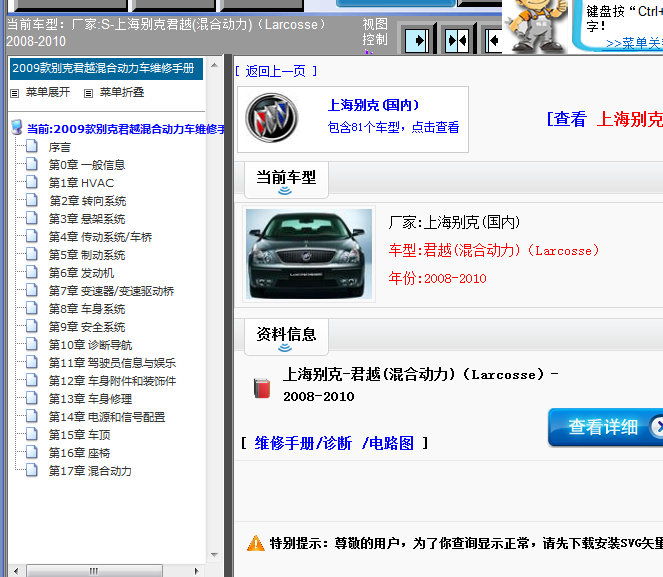
Task: Open 维修手册/诊断 link
Action: click(x=303, y=443)
